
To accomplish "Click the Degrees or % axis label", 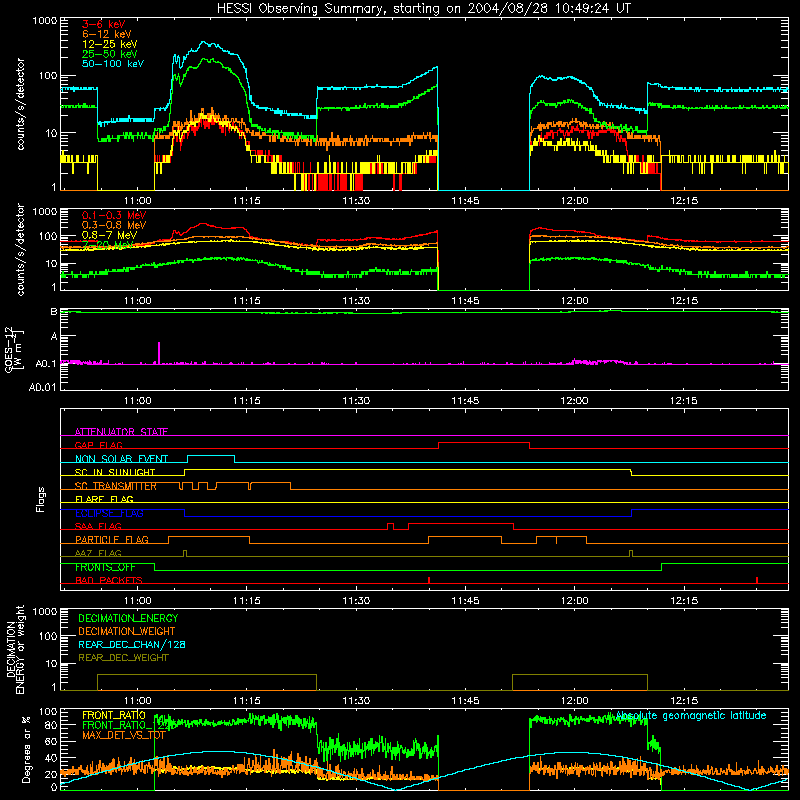I will 26,749.
